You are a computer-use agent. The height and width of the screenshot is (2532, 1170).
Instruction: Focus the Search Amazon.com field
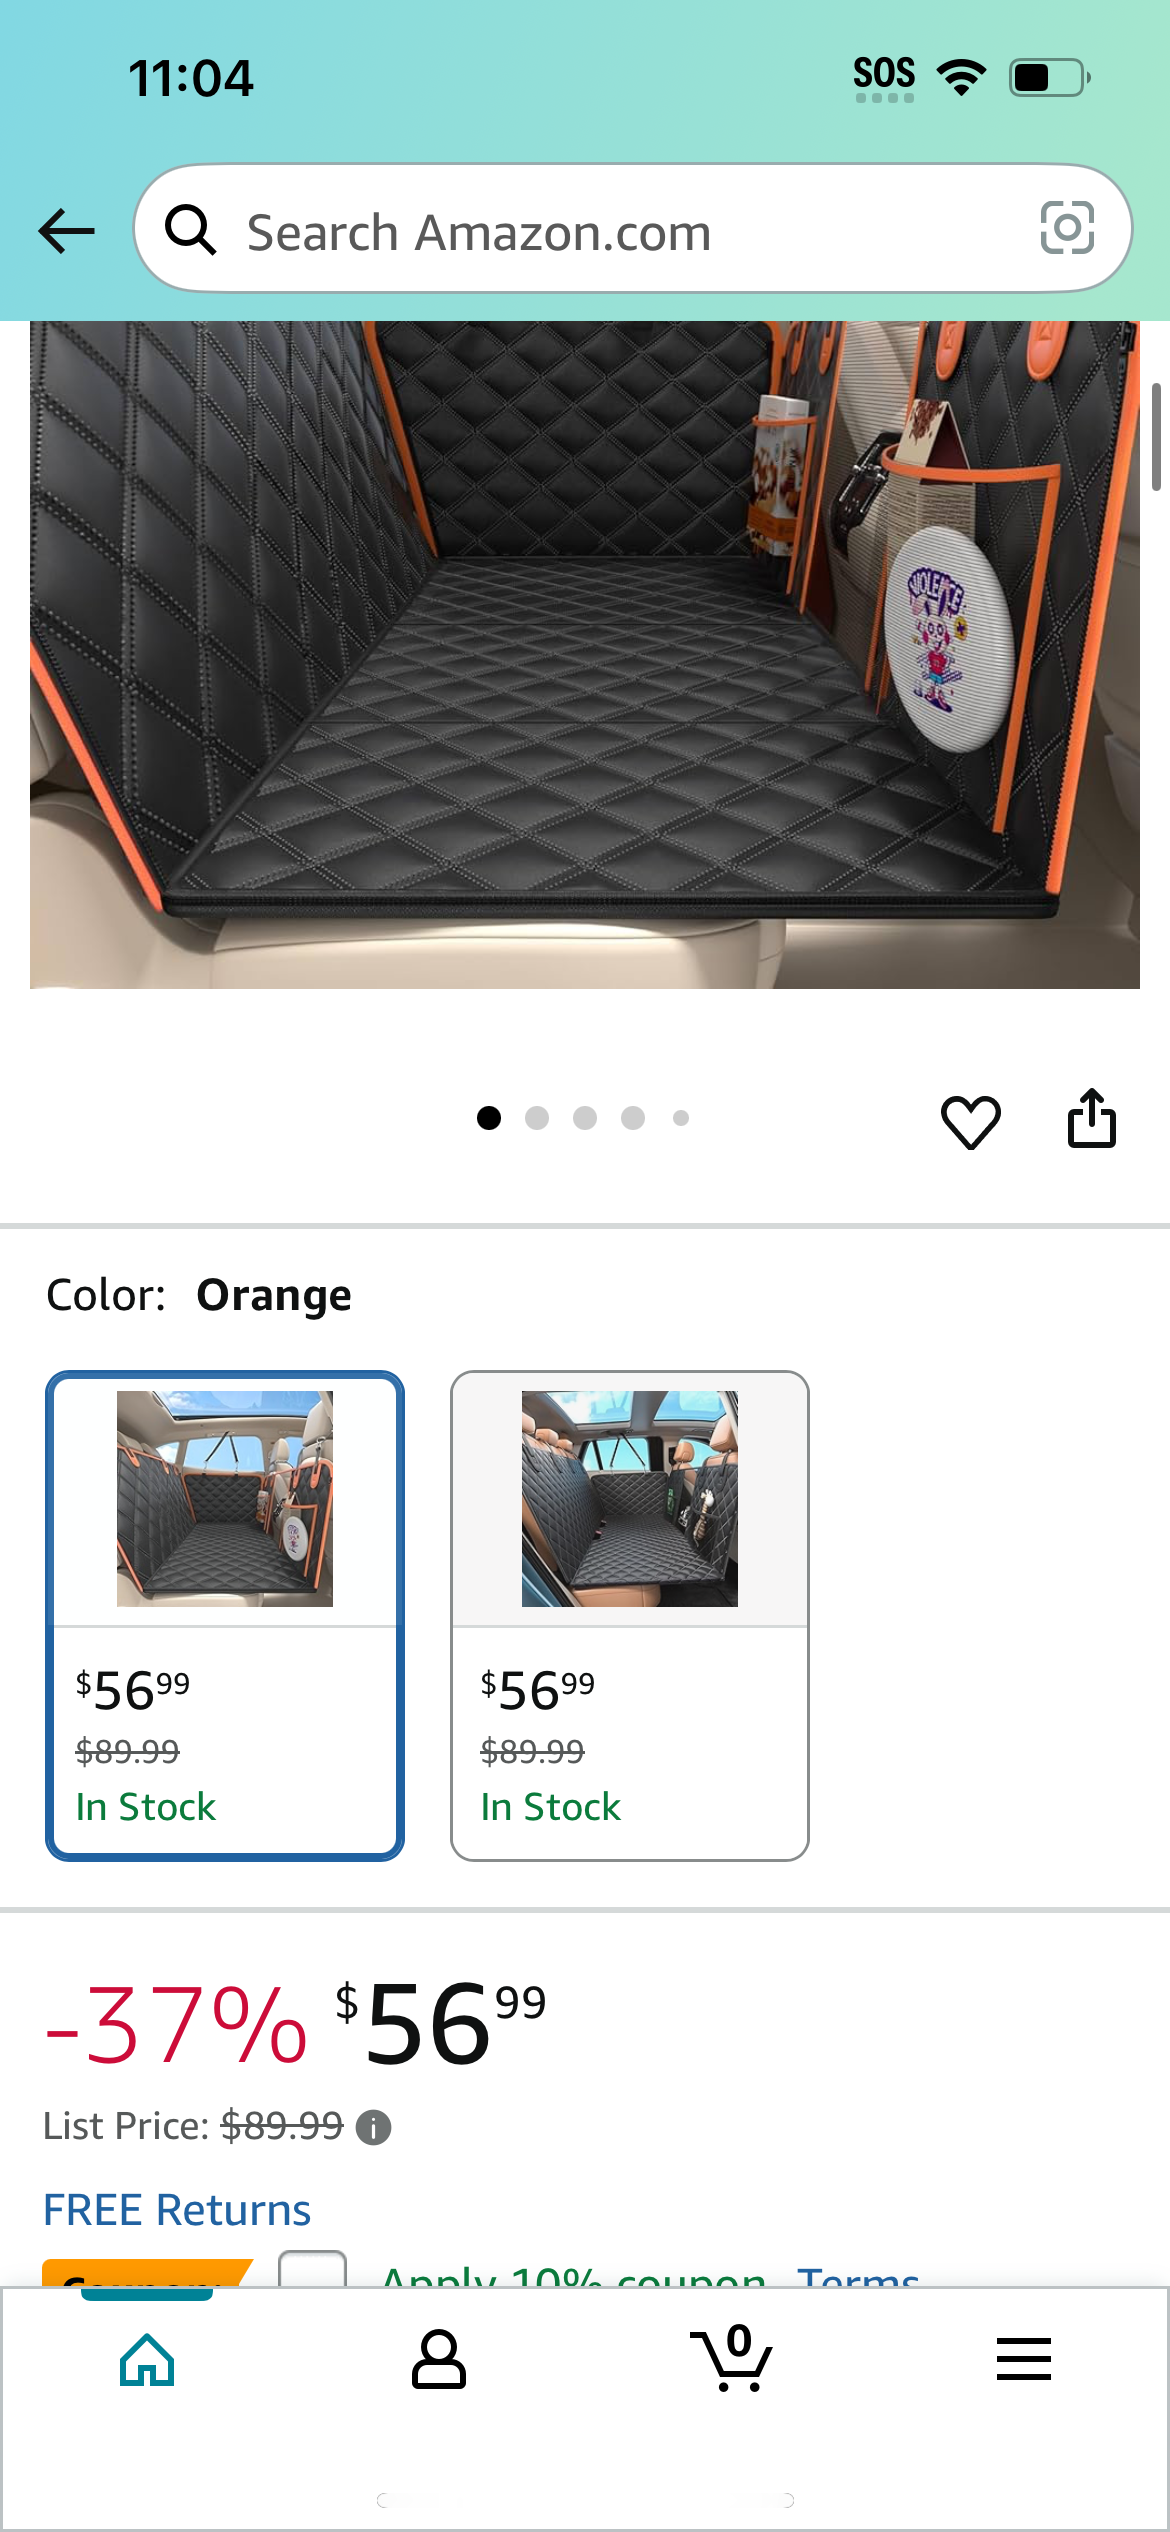633,229
